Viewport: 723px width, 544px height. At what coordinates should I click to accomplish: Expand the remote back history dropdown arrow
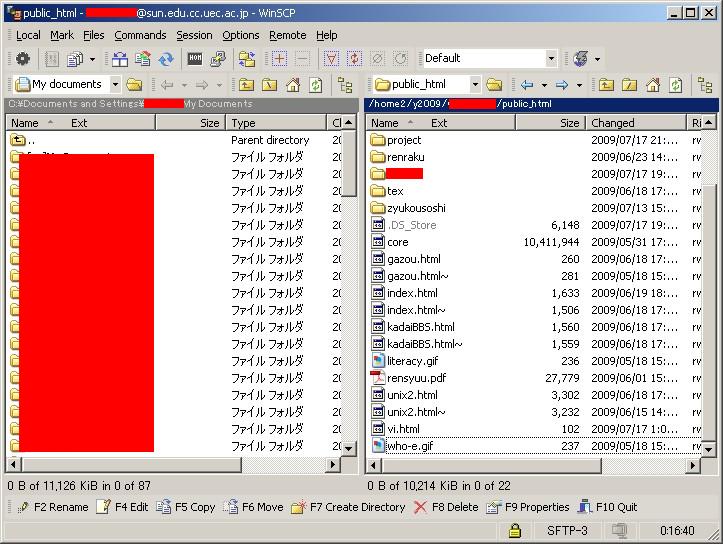544,85
